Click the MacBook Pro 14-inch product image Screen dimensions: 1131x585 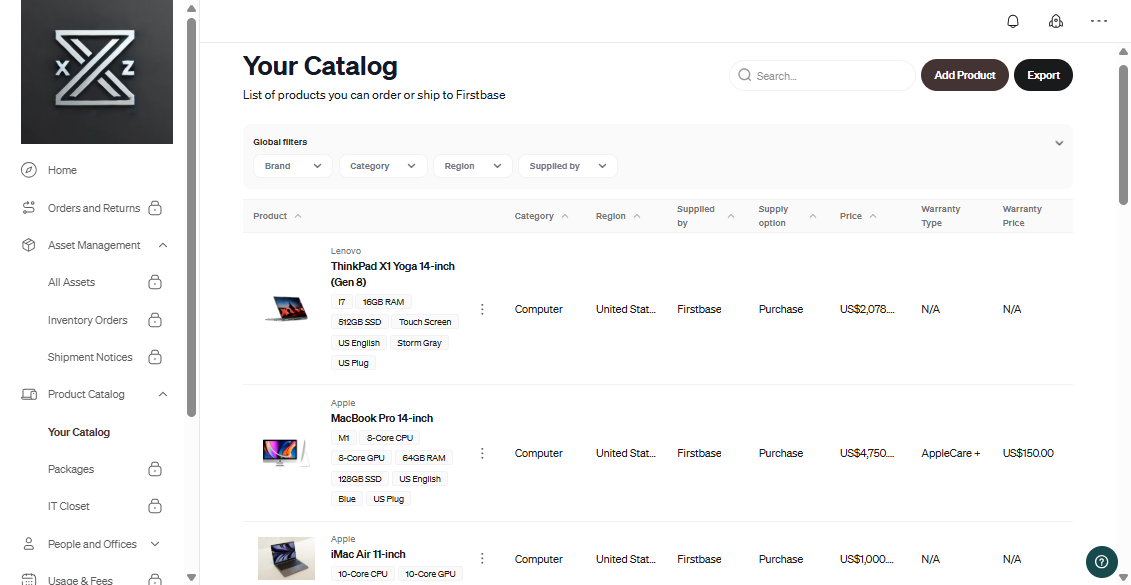286,452
